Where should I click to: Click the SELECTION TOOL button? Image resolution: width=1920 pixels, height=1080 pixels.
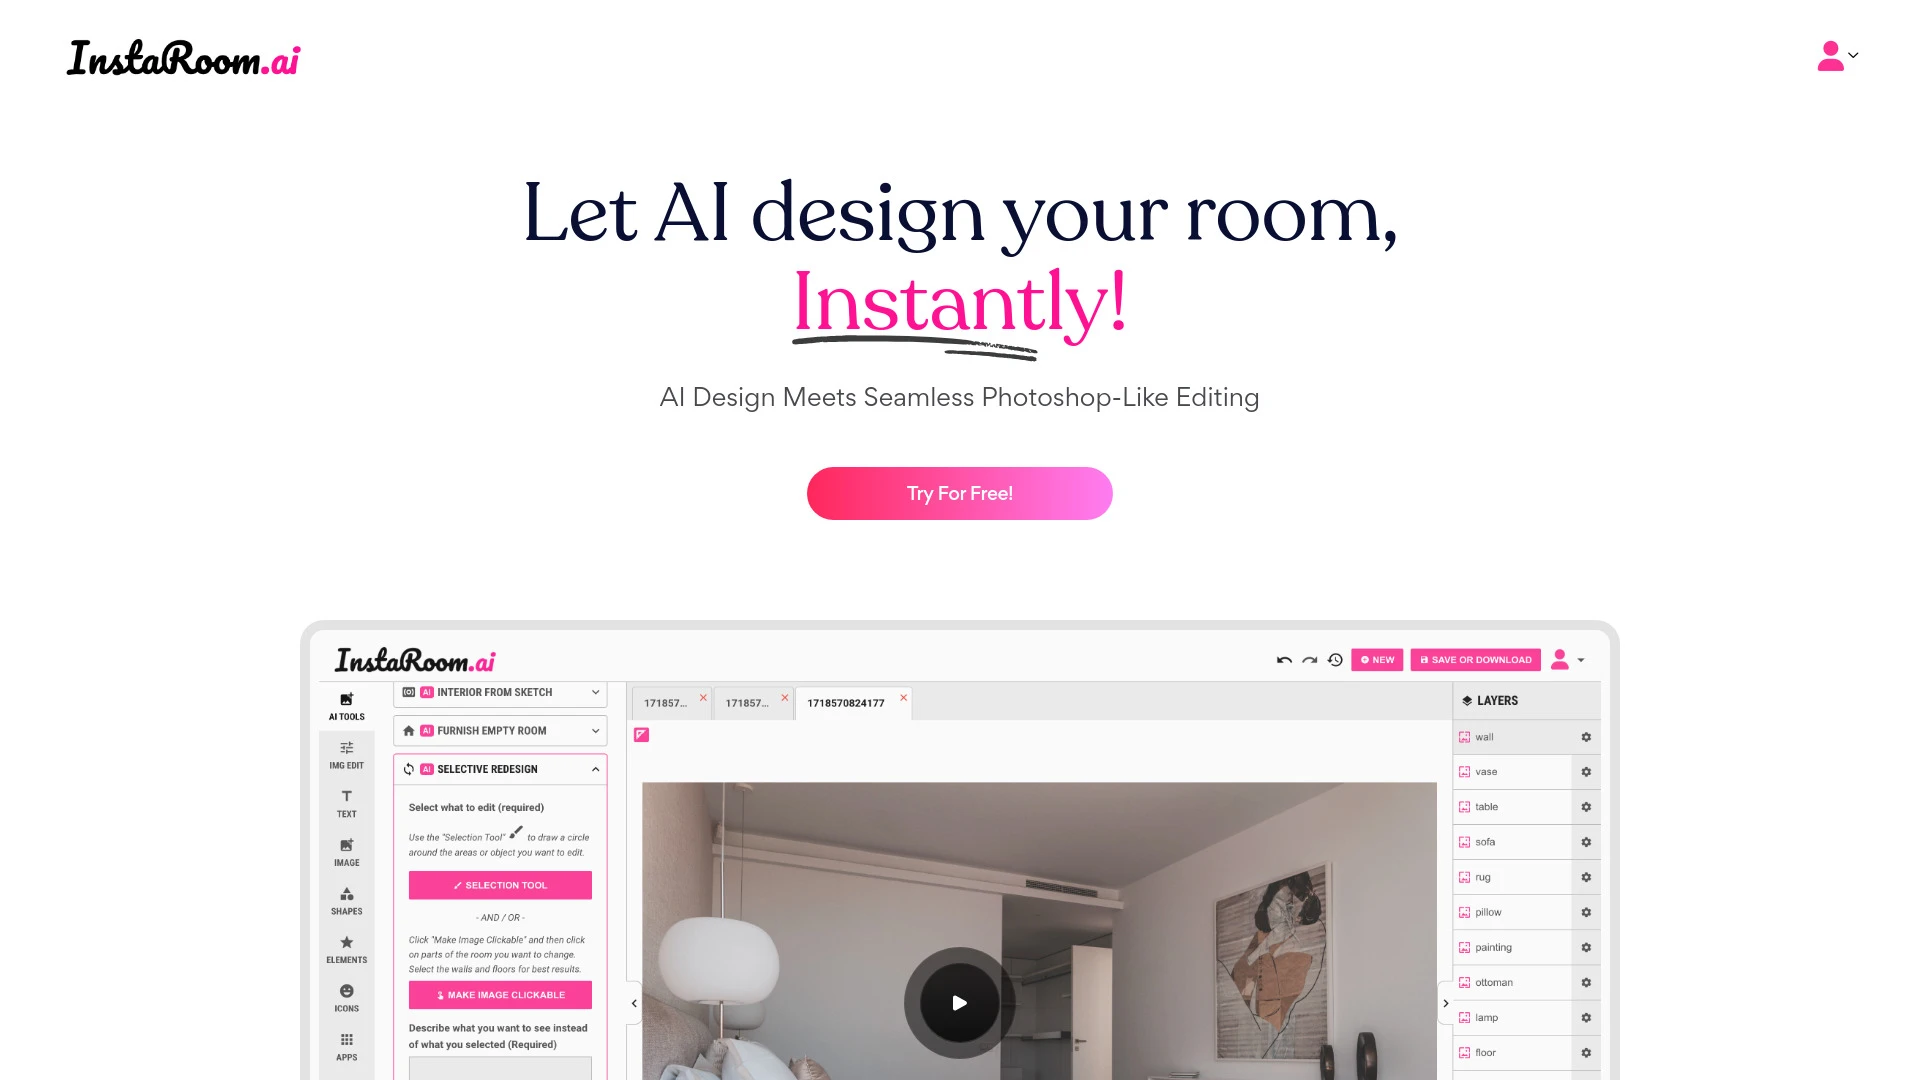[x=500, y=884]
